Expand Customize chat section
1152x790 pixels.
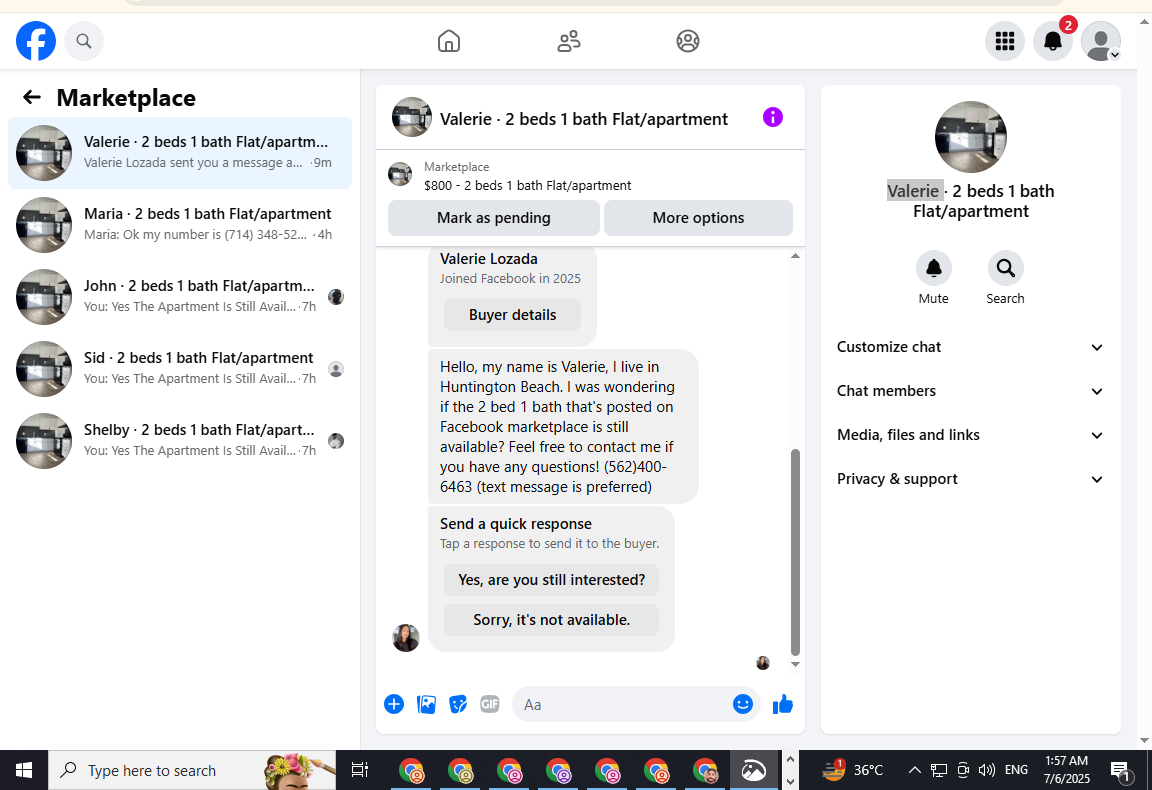point(970,347)
